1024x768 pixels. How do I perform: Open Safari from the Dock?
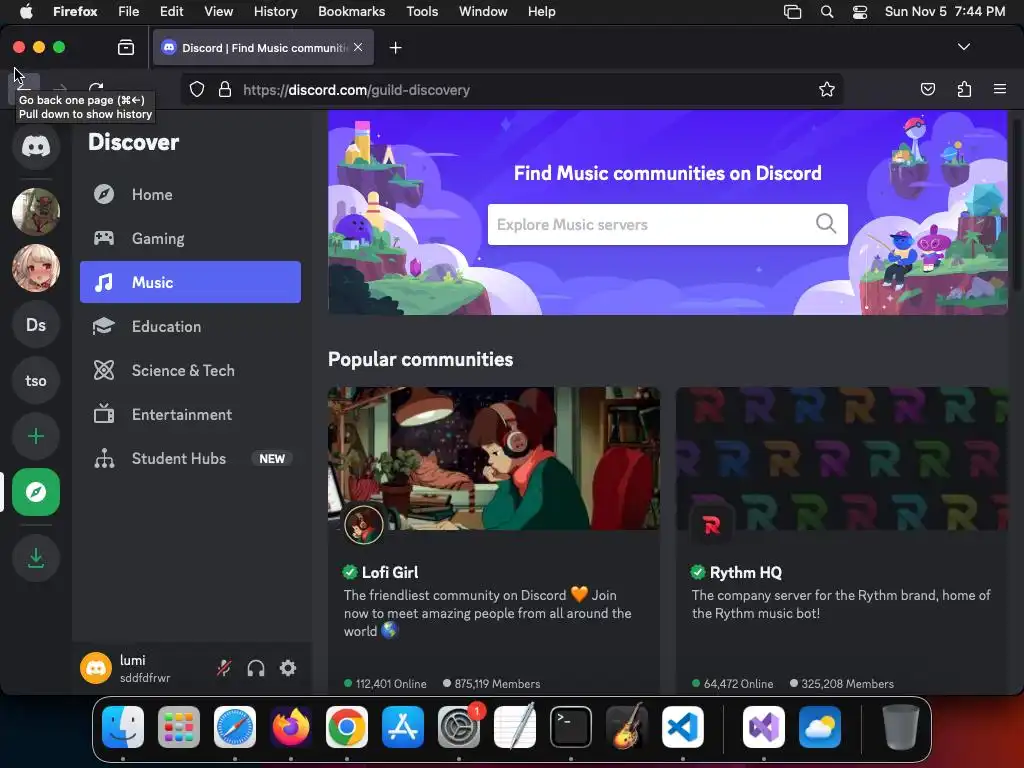[235, 727]
